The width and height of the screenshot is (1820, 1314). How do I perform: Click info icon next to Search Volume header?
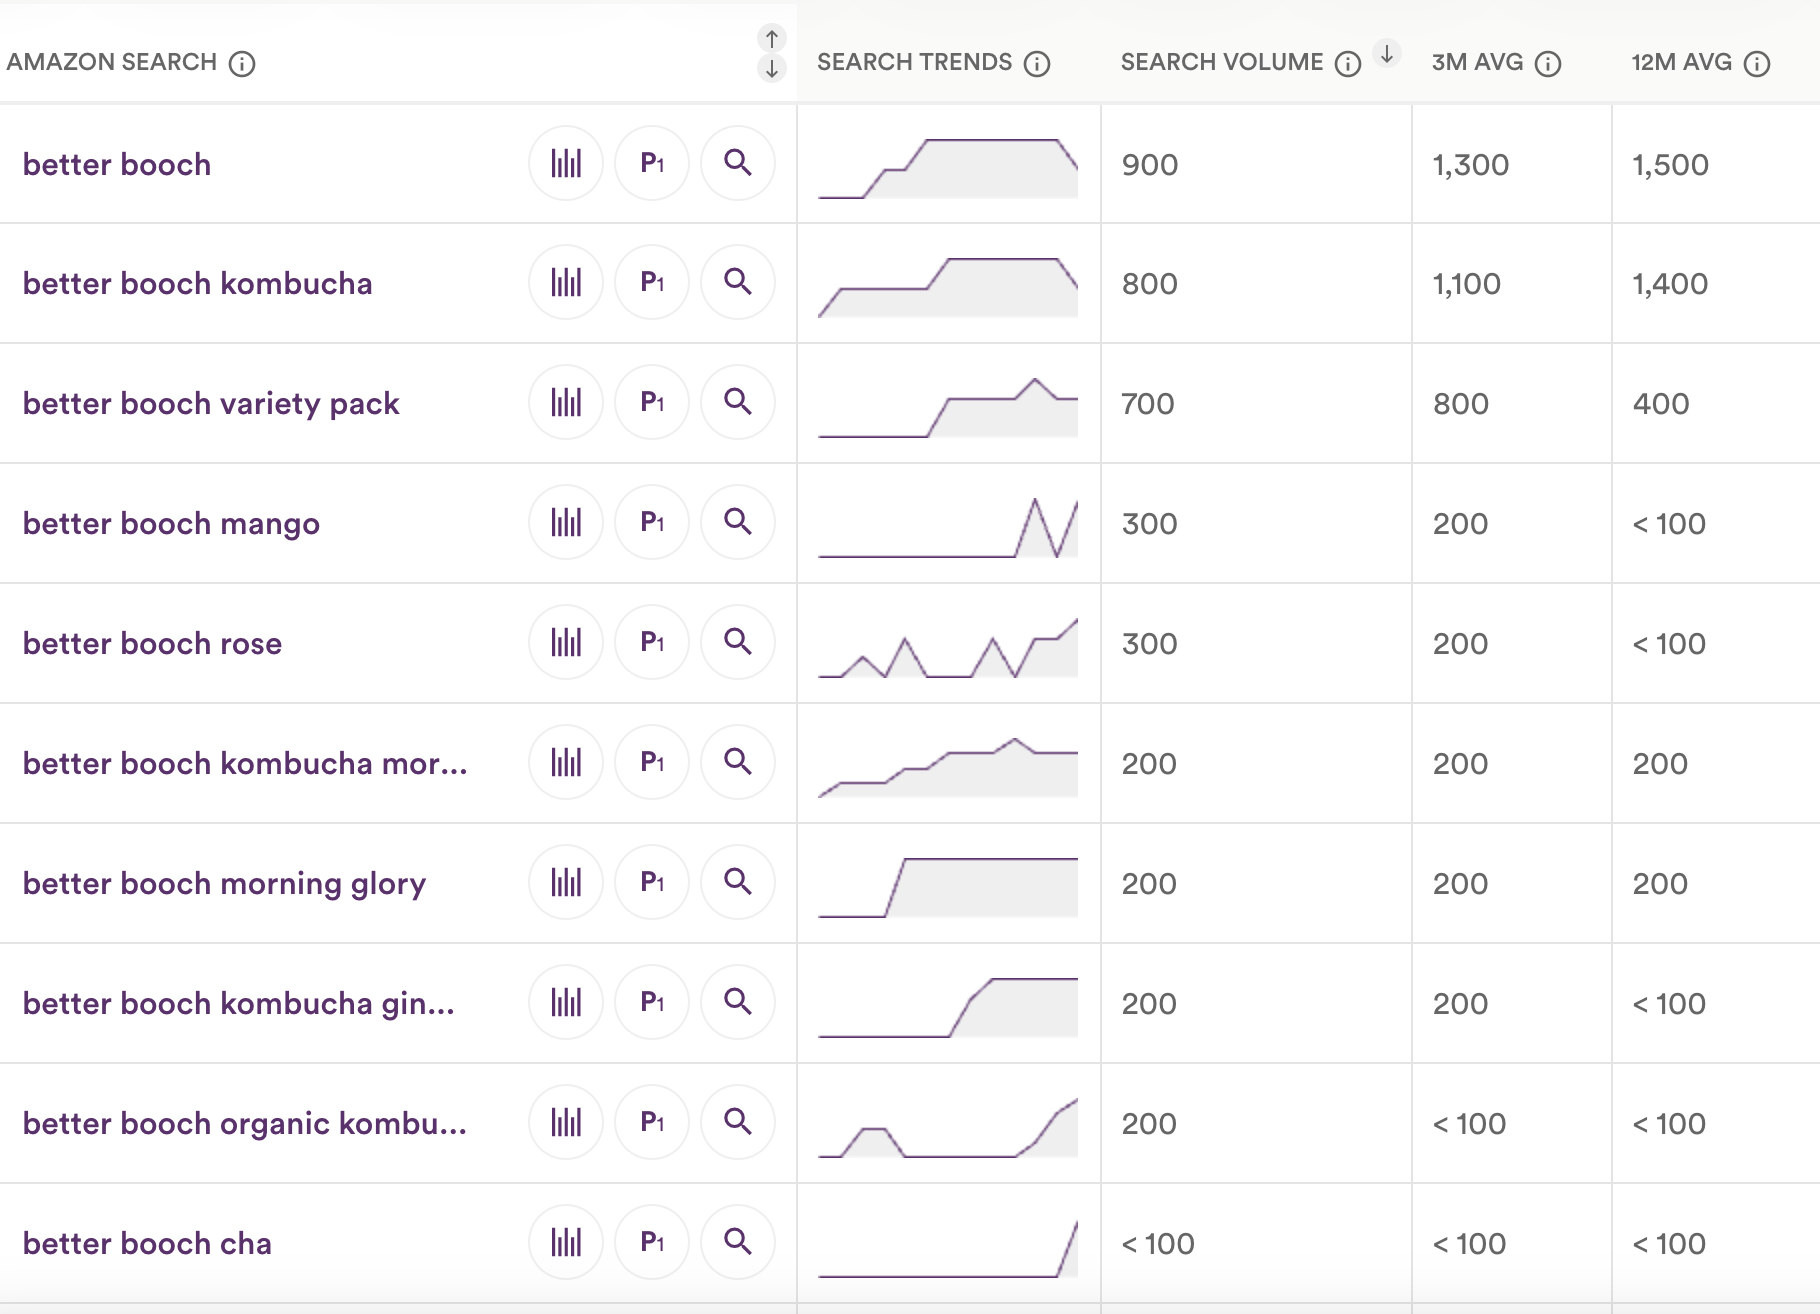(x=1348, y=64)
